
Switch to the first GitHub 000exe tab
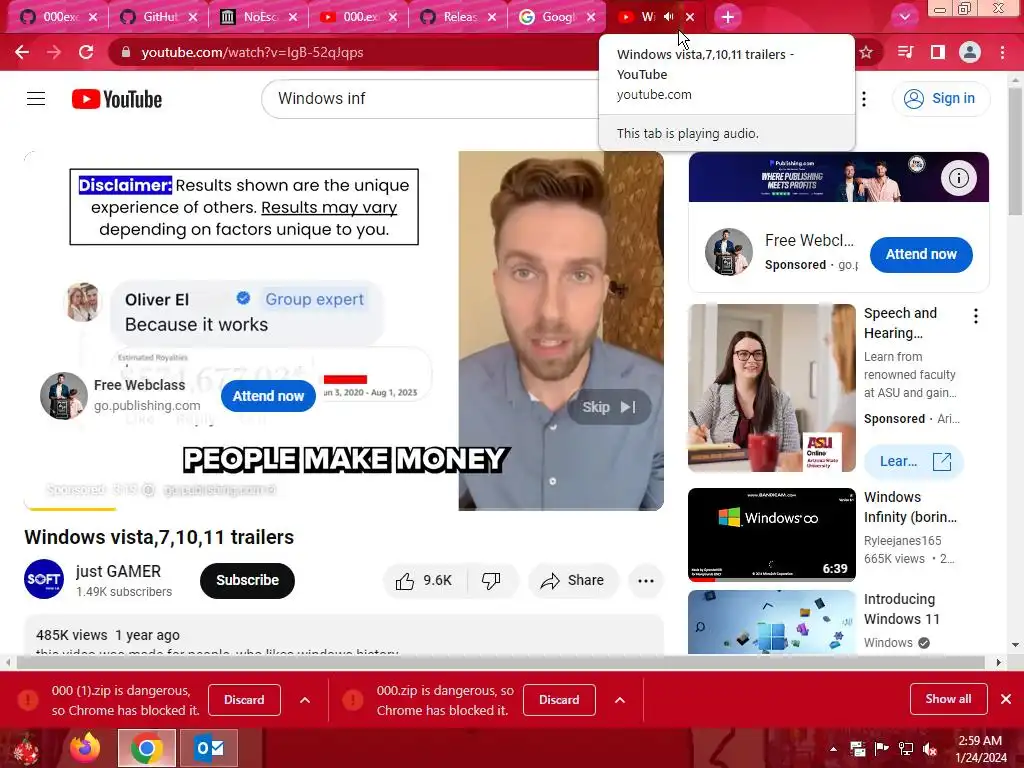(x=59, y=17)
